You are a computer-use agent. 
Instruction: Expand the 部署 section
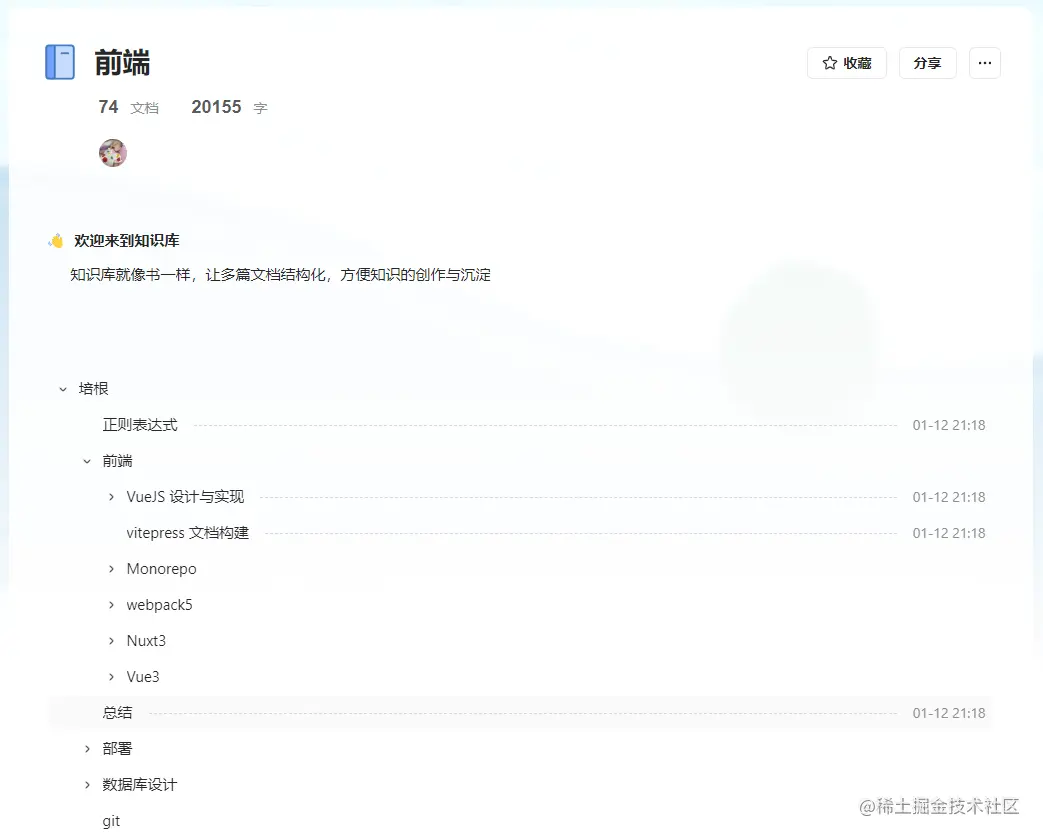pyautogui.click(x=87, y=748)
